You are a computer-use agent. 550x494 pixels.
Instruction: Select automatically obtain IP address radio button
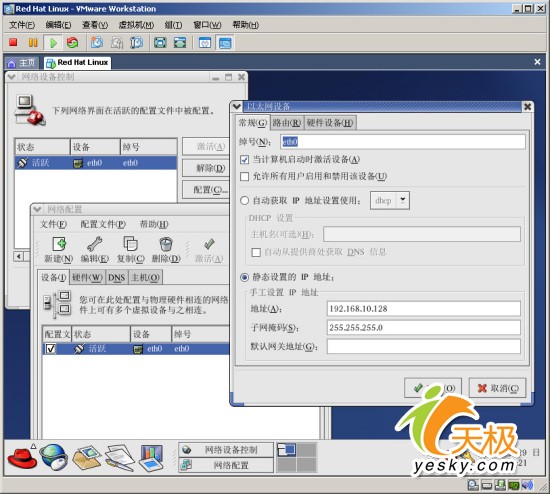pos(244,200)
